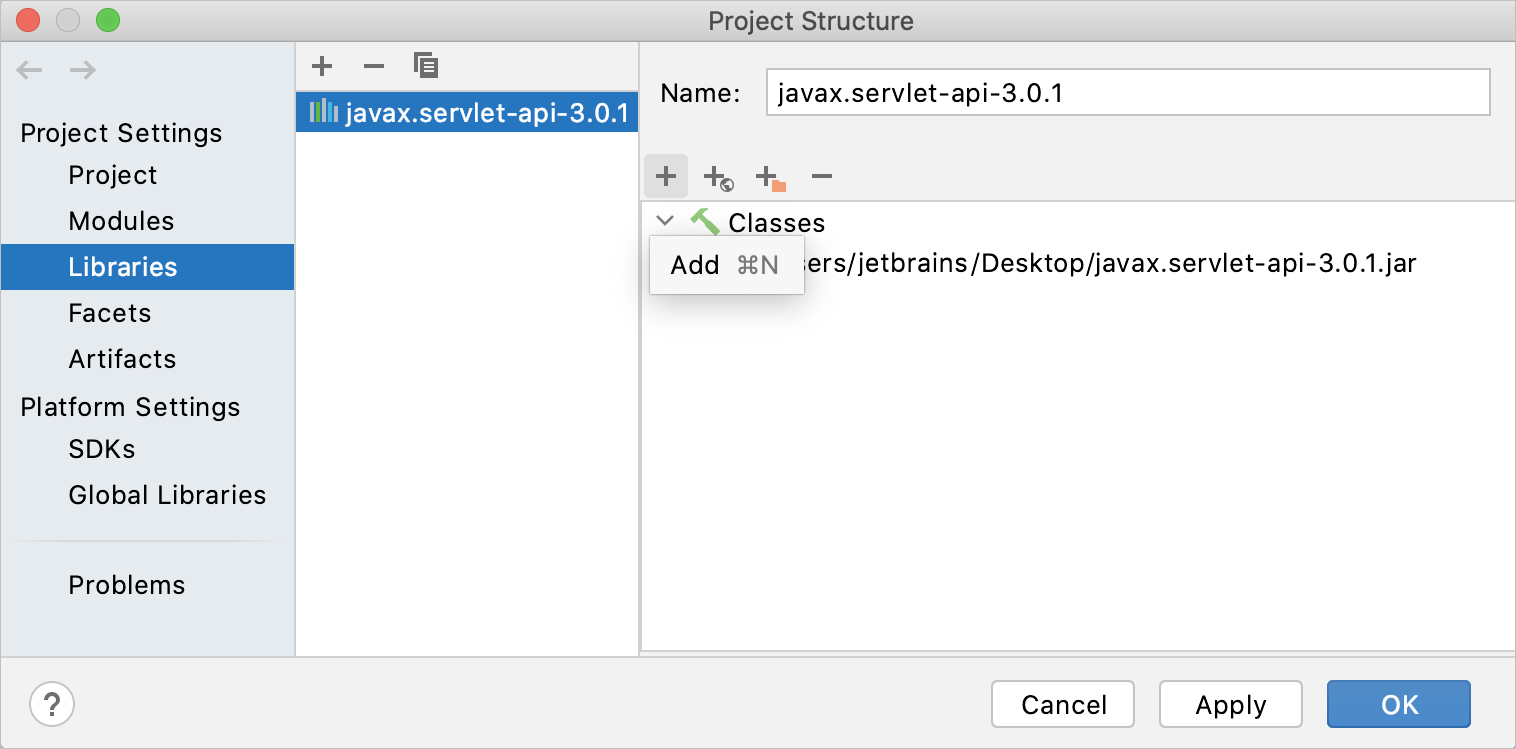
Task: Select the javax.servlet-api-3.0.1 library entry
Action: point(467,113)
